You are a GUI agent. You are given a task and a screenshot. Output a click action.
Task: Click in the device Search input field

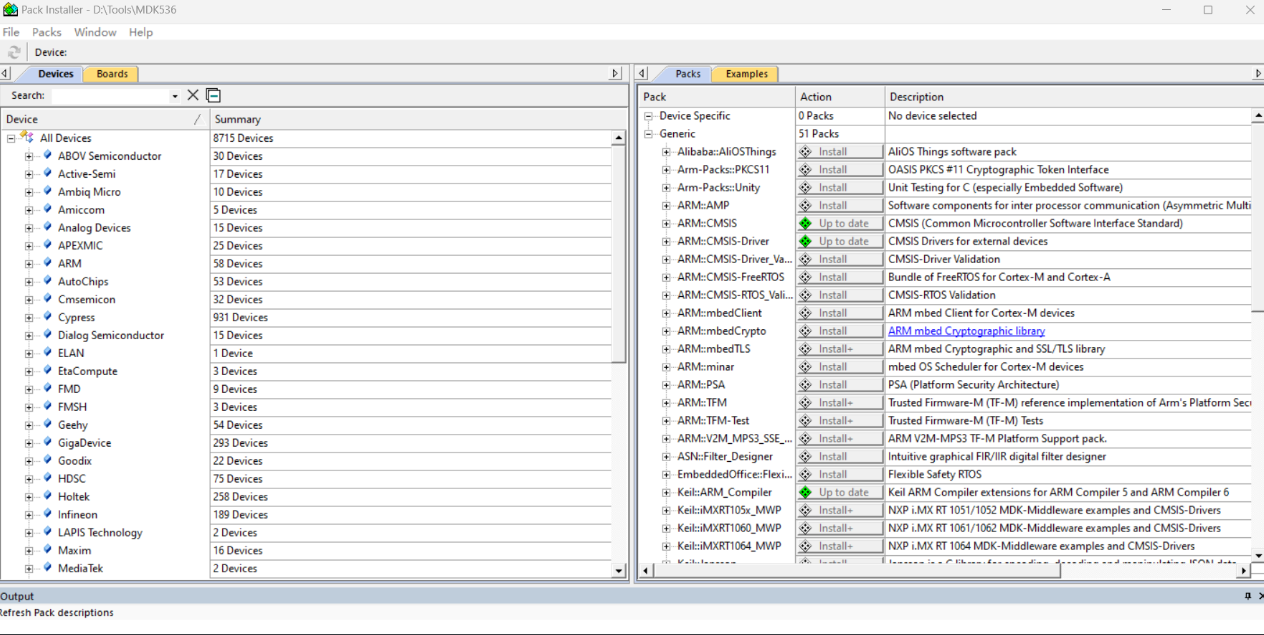pyautogui.click(x=110, y=96)
